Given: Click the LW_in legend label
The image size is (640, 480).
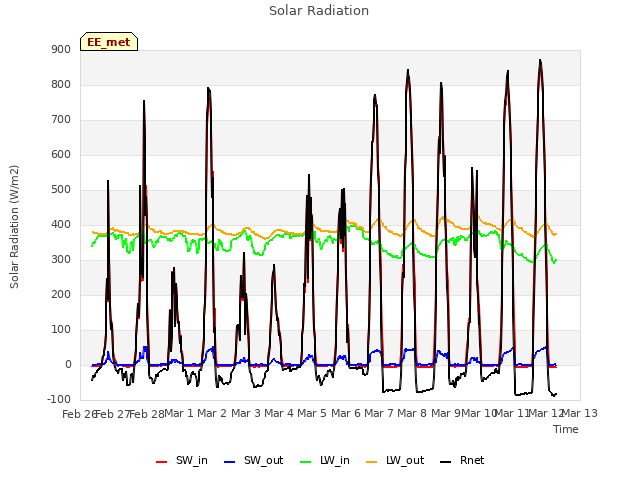Looking at the screenshot, I should tap(335, 460).
